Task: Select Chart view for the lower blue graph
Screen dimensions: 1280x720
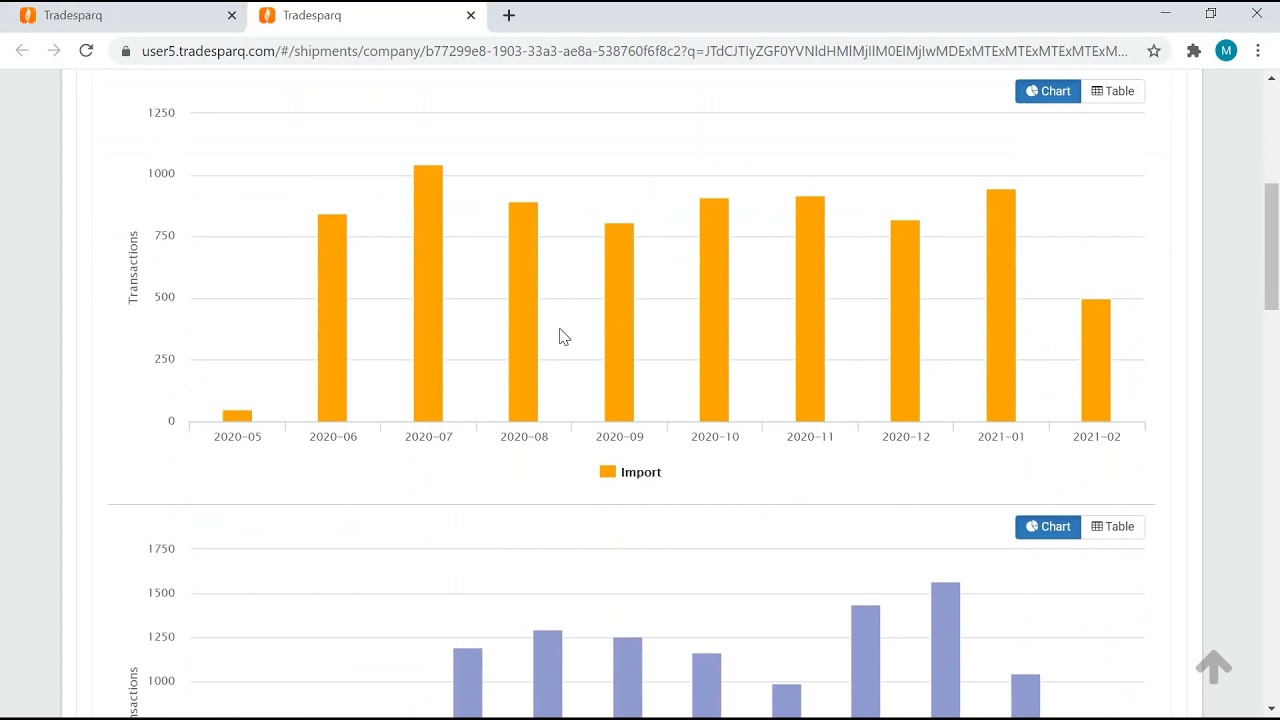Action: point(1048,527)
